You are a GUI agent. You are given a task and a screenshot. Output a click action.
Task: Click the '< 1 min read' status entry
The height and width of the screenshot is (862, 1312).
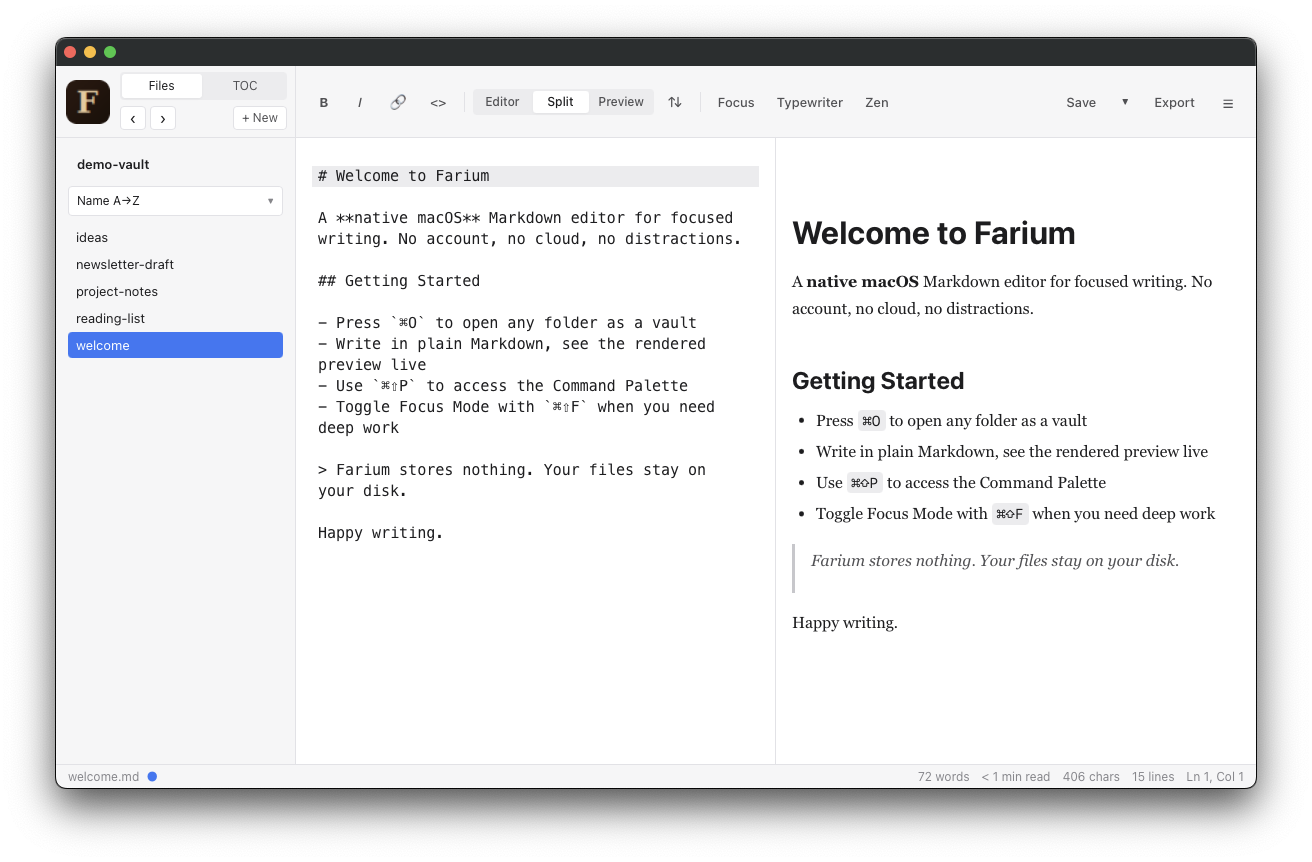pyautogui.click(x=1016, y=777)
